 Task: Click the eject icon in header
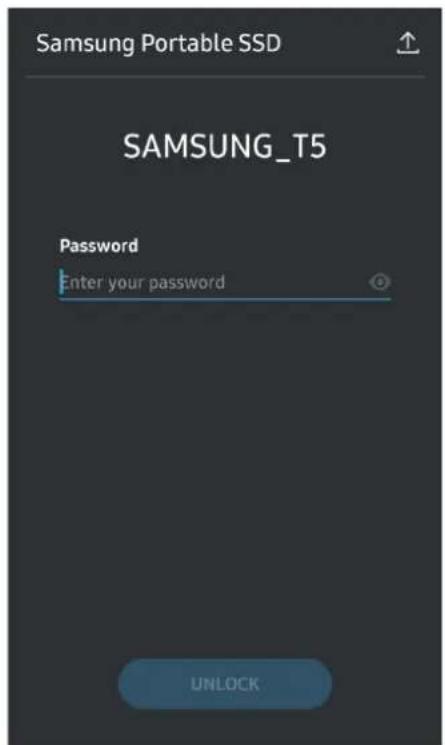[x=408, y=43]
